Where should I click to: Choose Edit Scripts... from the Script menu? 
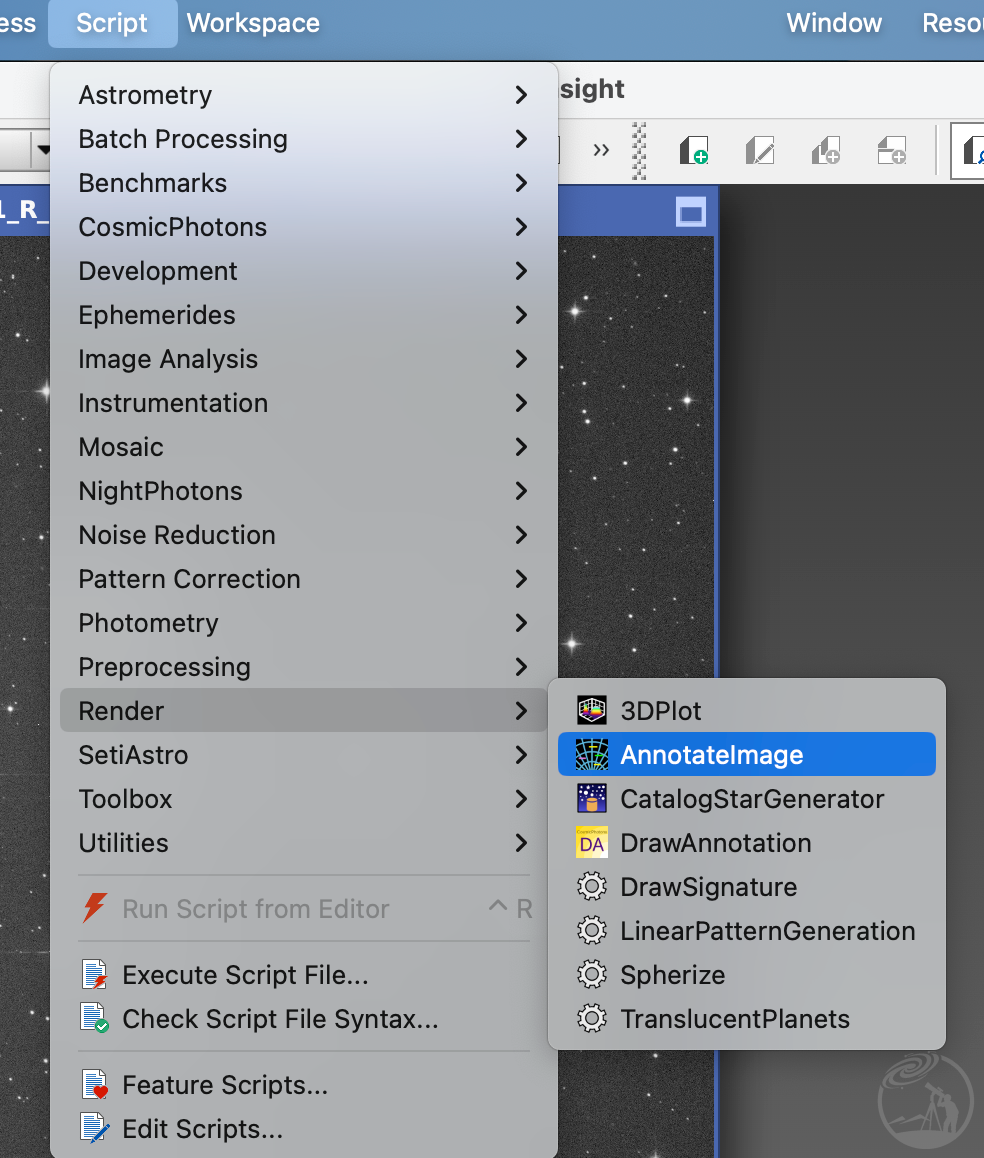coord(202,1129)
